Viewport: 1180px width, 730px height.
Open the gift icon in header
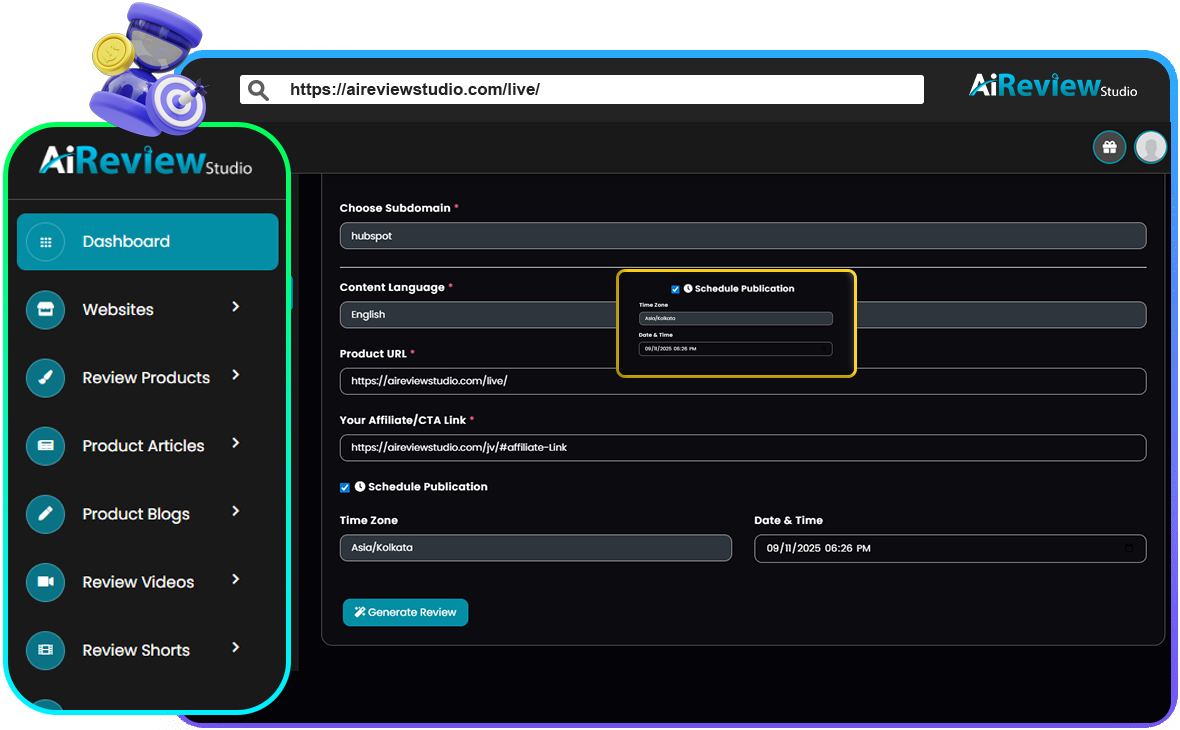click(x=1109, y=148)
